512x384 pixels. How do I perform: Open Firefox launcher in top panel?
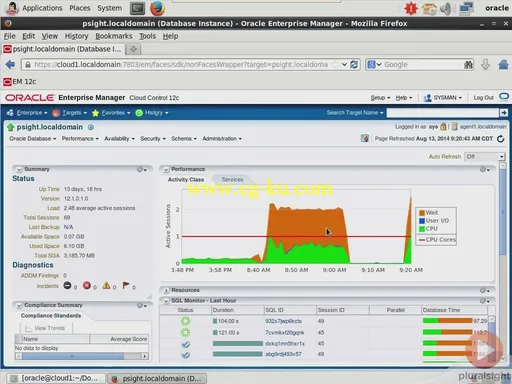pos(158,8)
